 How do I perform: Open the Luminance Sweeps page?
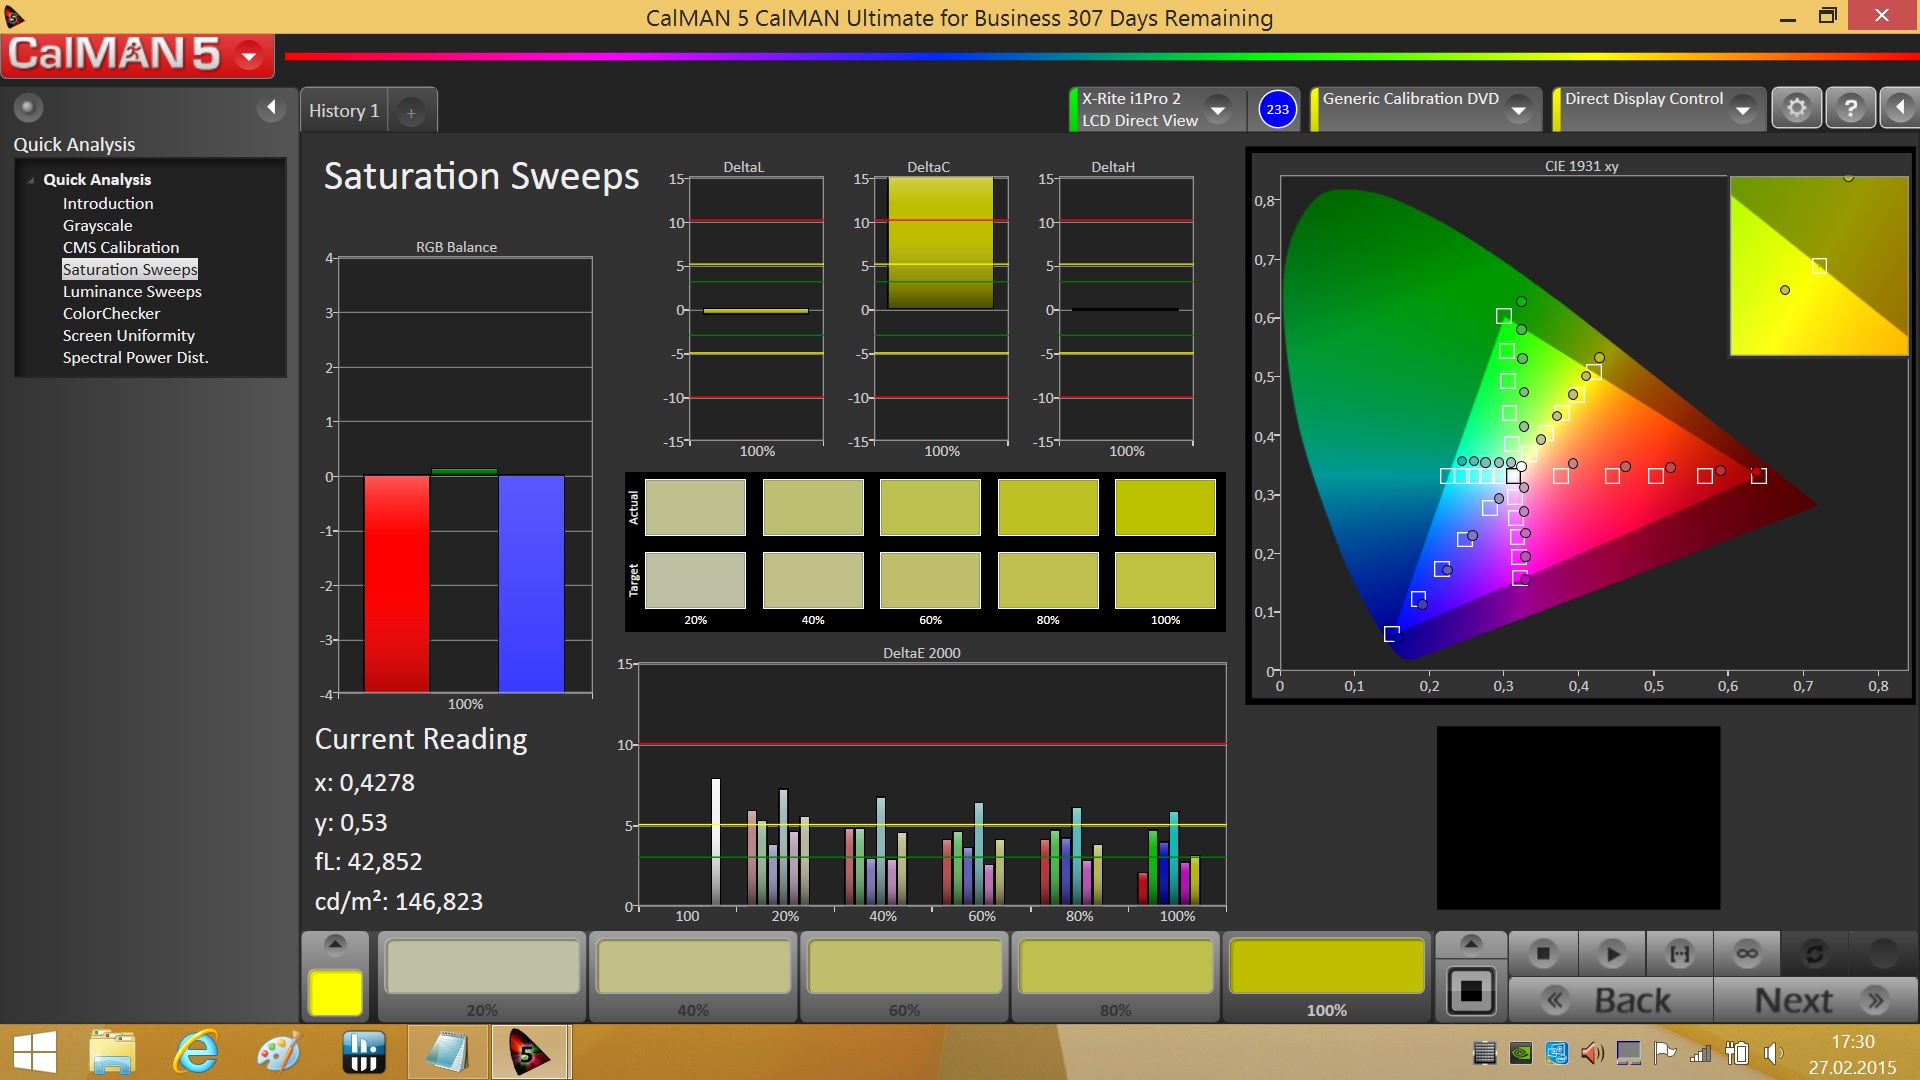coord(132,291)
